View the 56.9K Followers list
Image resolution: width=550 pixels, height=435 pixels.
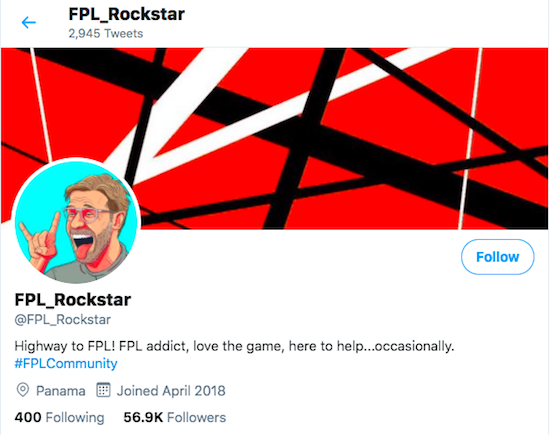[175, 417]
